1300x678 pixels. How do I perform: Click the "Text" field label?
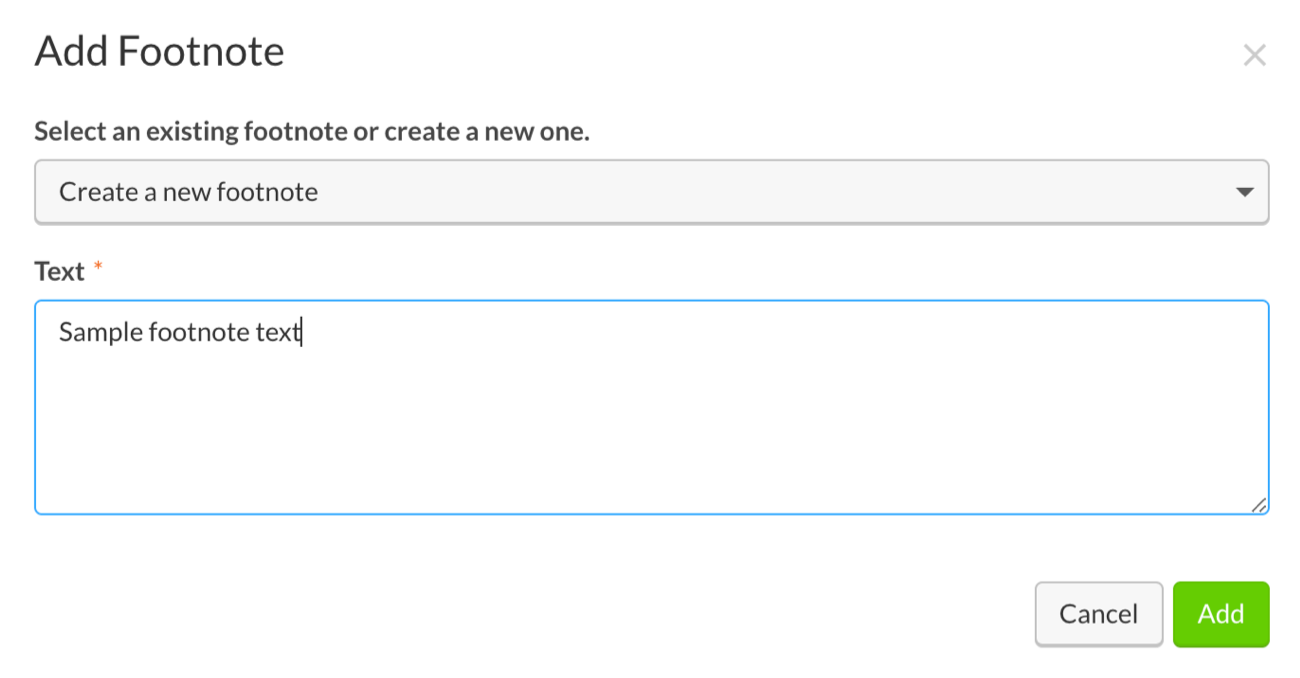(x=59, y=271)
